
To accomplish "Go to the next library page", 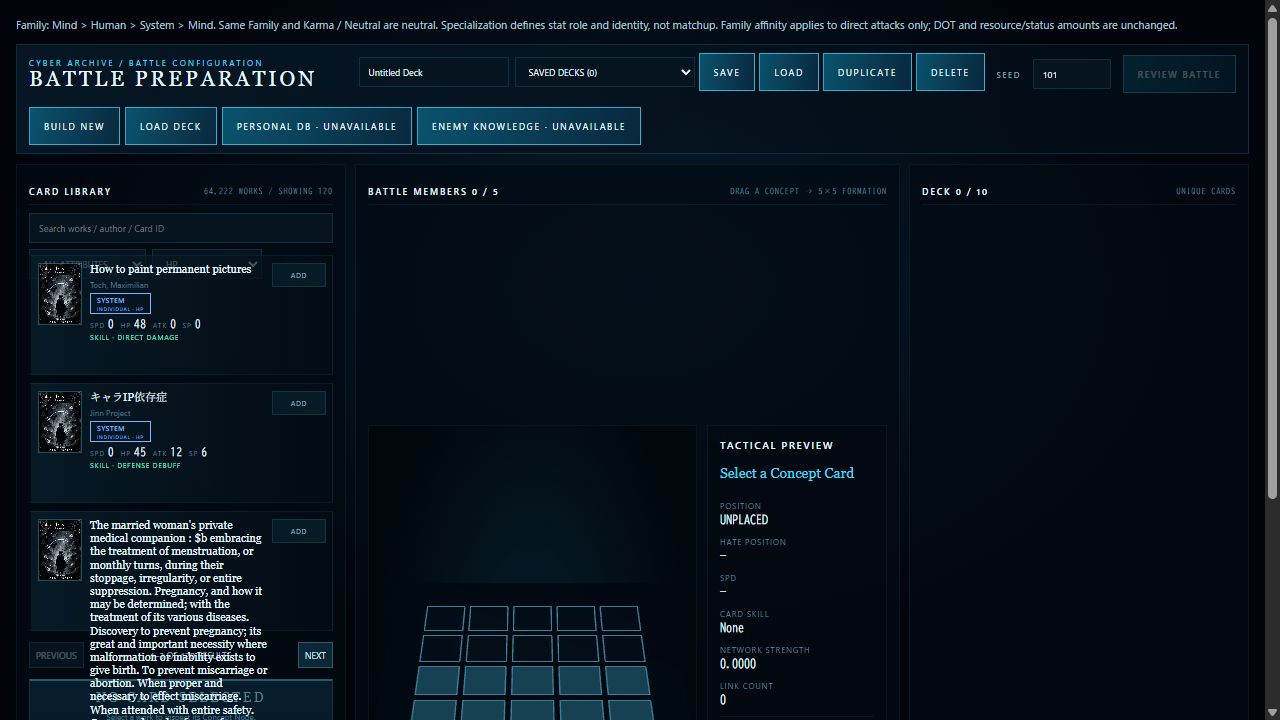I will [x=315, y=655].
